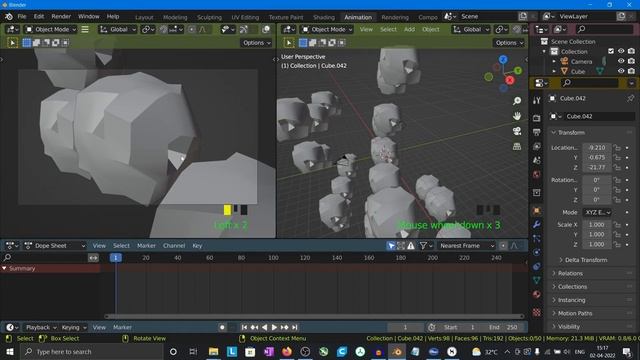Open the Texture properties checker tab icon

tap(537, 312)
